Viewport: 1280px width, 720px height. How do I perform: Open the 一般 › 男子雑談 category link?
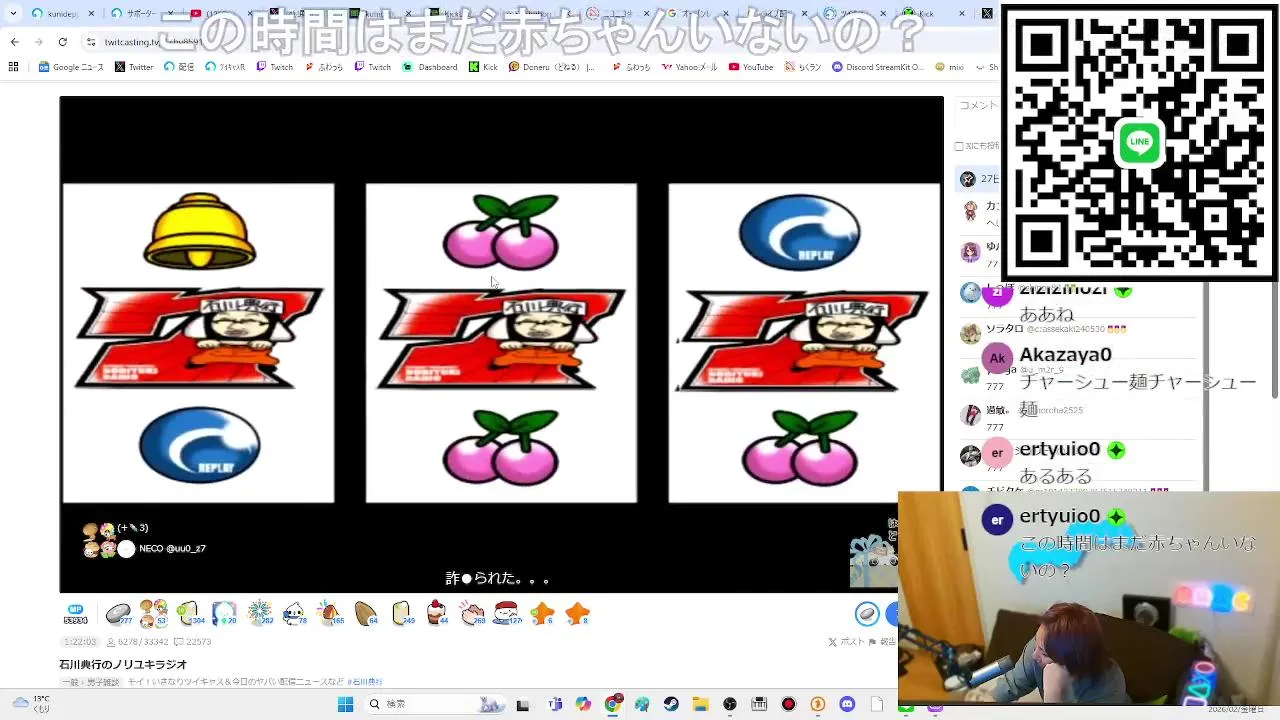click(x=89, y=682)
